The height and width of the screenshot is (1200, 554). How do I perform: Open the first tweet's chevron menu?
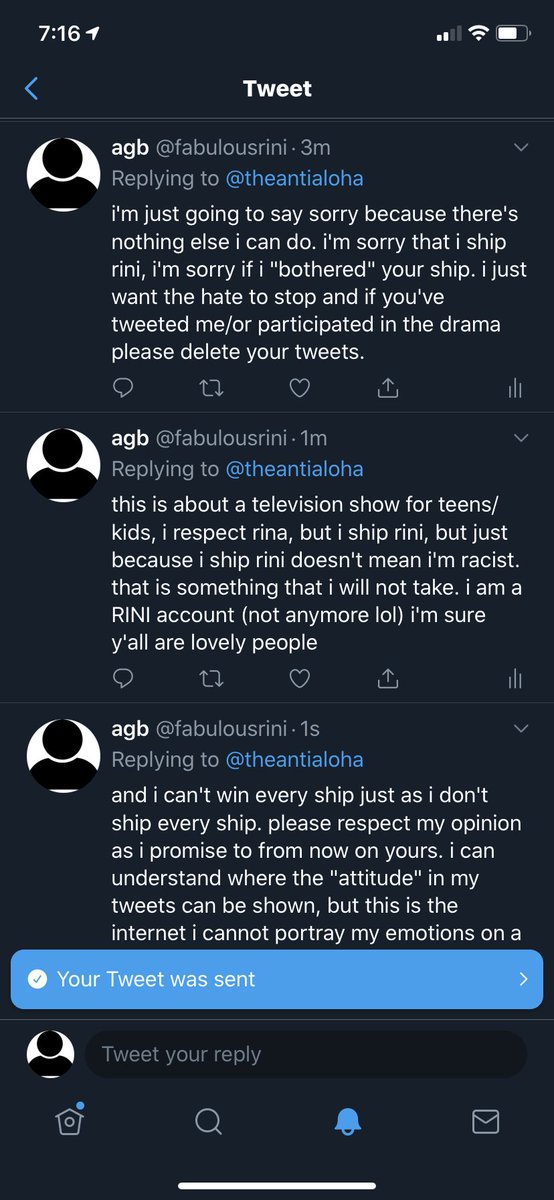(x=521, y=148)
